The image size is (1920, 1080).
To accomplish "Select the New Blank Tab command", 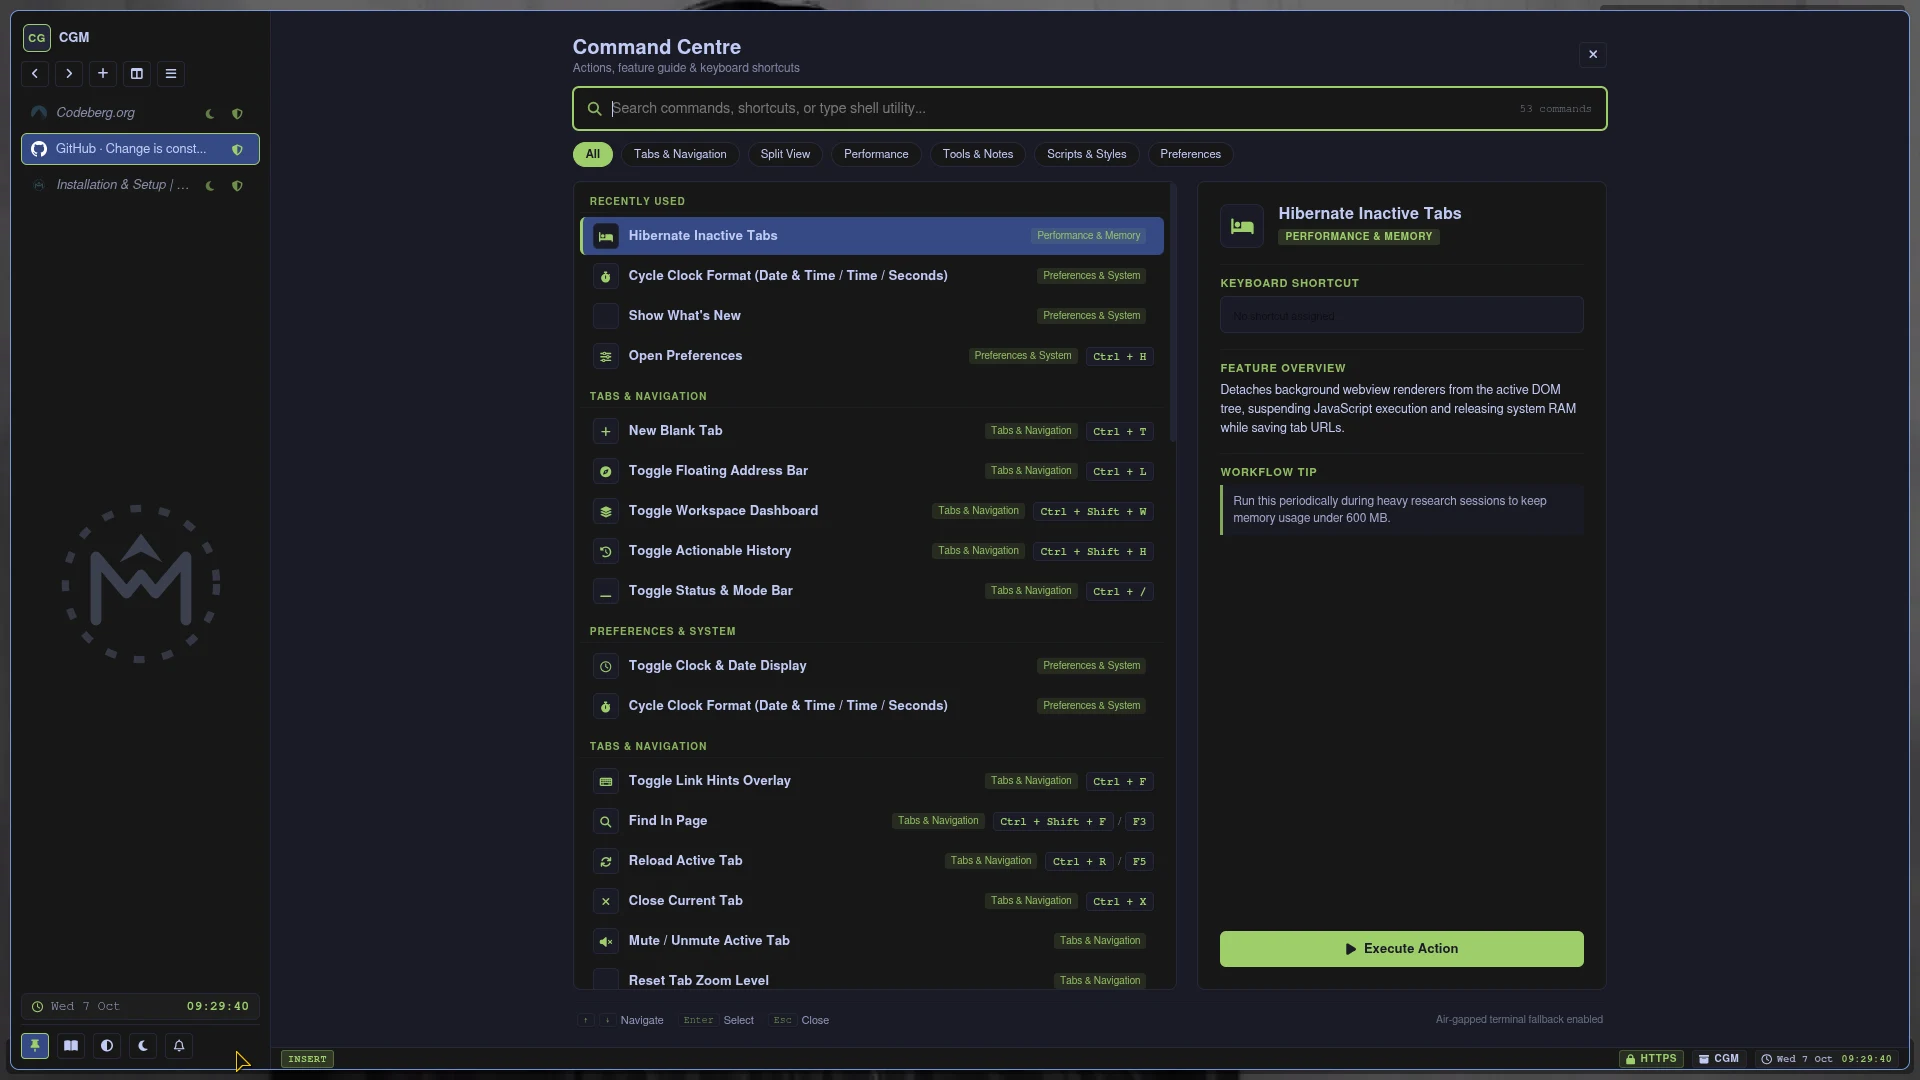I will [x=872, y=431].
